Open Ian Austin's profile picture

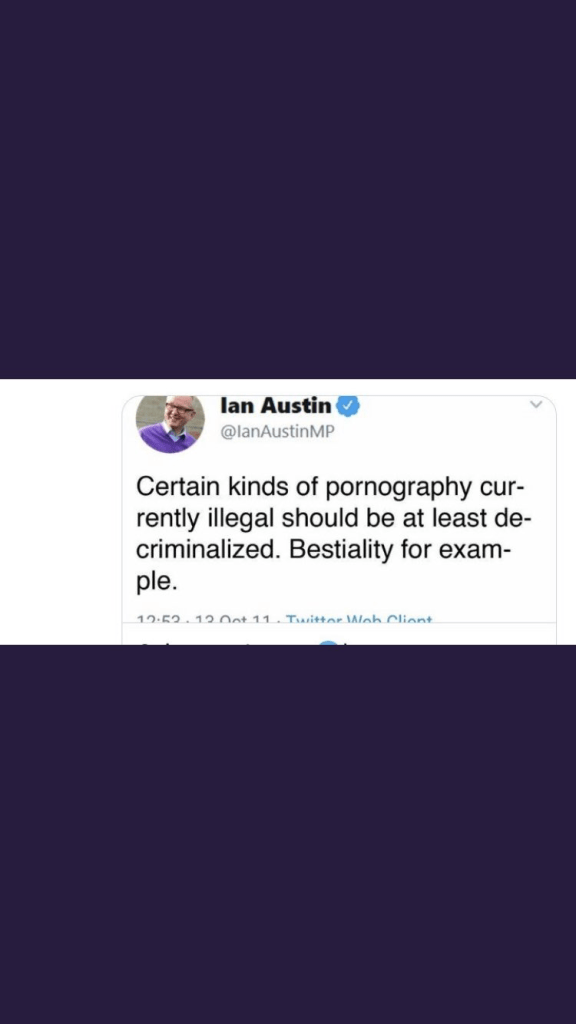pyautogui.click(x=170, y=423)
